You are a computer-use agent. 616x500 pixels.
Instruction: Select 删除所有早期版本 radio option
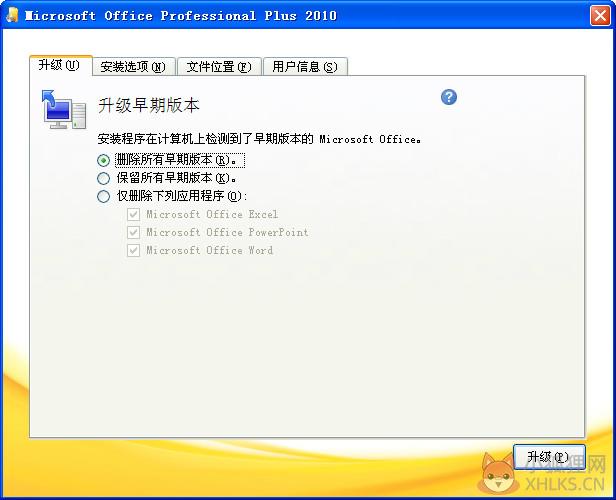[103, 160]
